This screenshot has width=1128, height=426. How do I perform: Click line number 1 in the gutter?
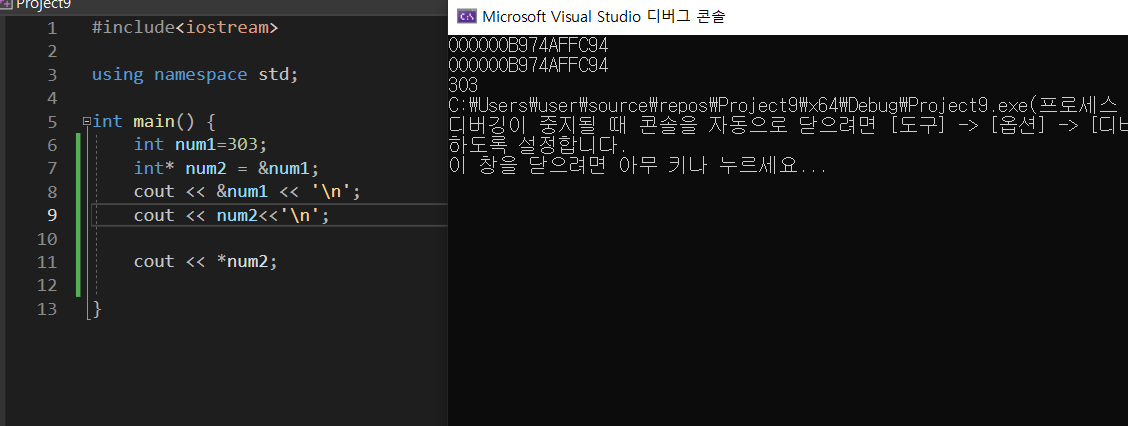51,29
